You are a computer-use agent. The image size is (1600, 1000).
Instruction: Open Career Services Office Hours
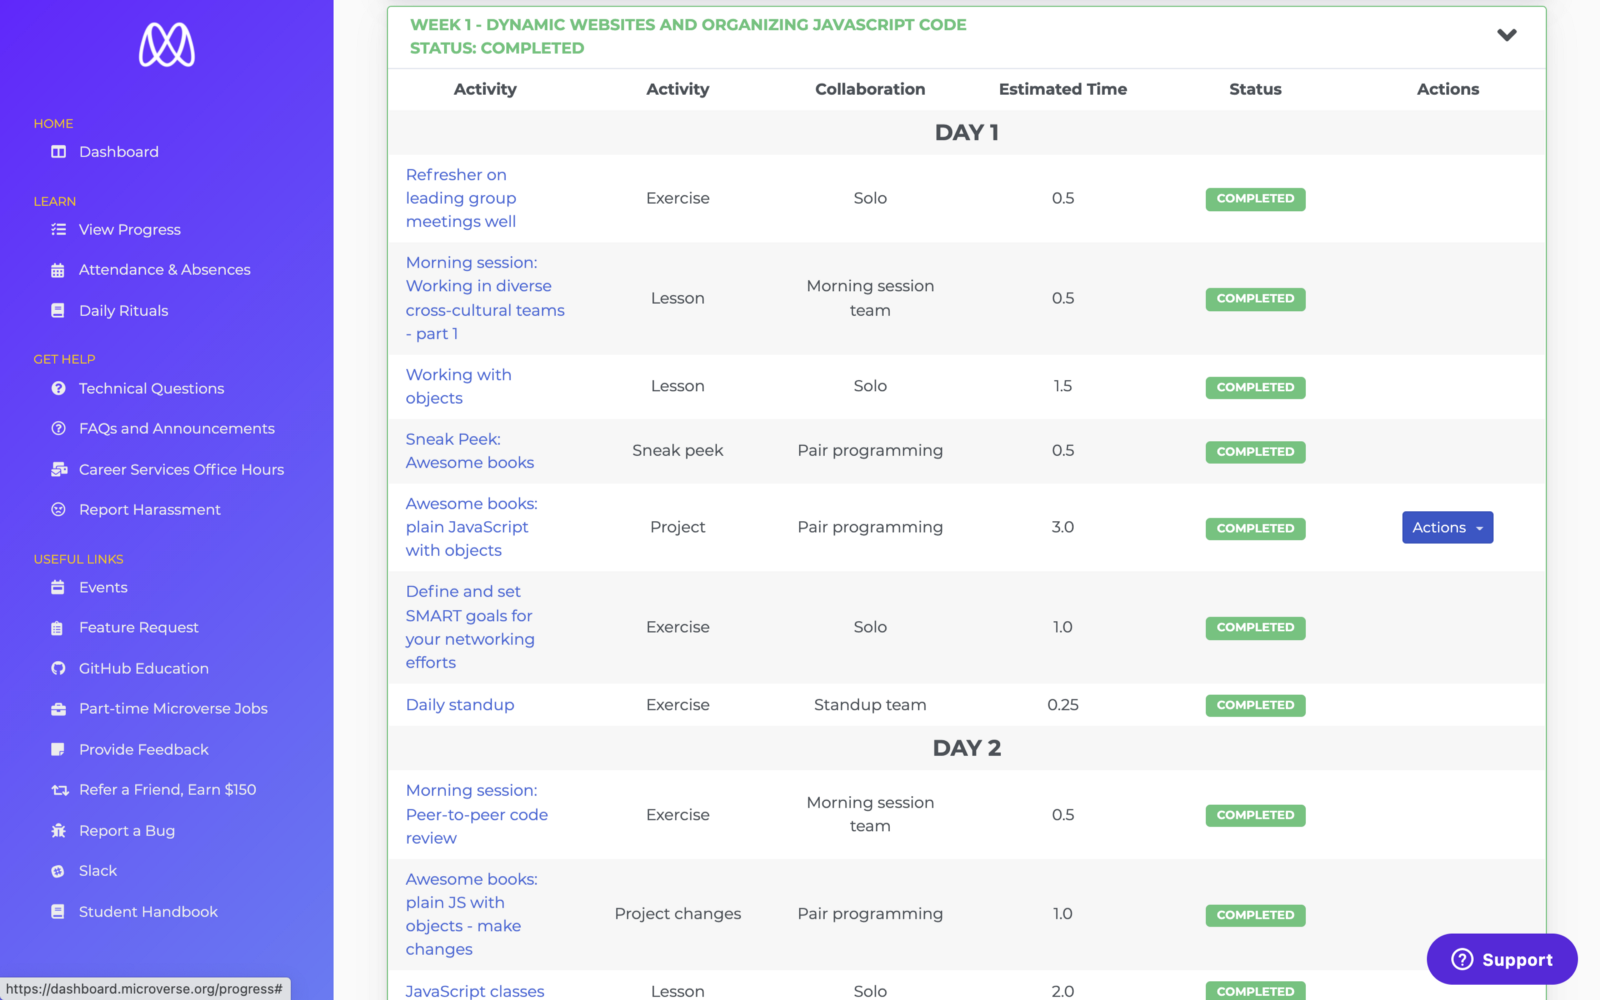[181, 470]
